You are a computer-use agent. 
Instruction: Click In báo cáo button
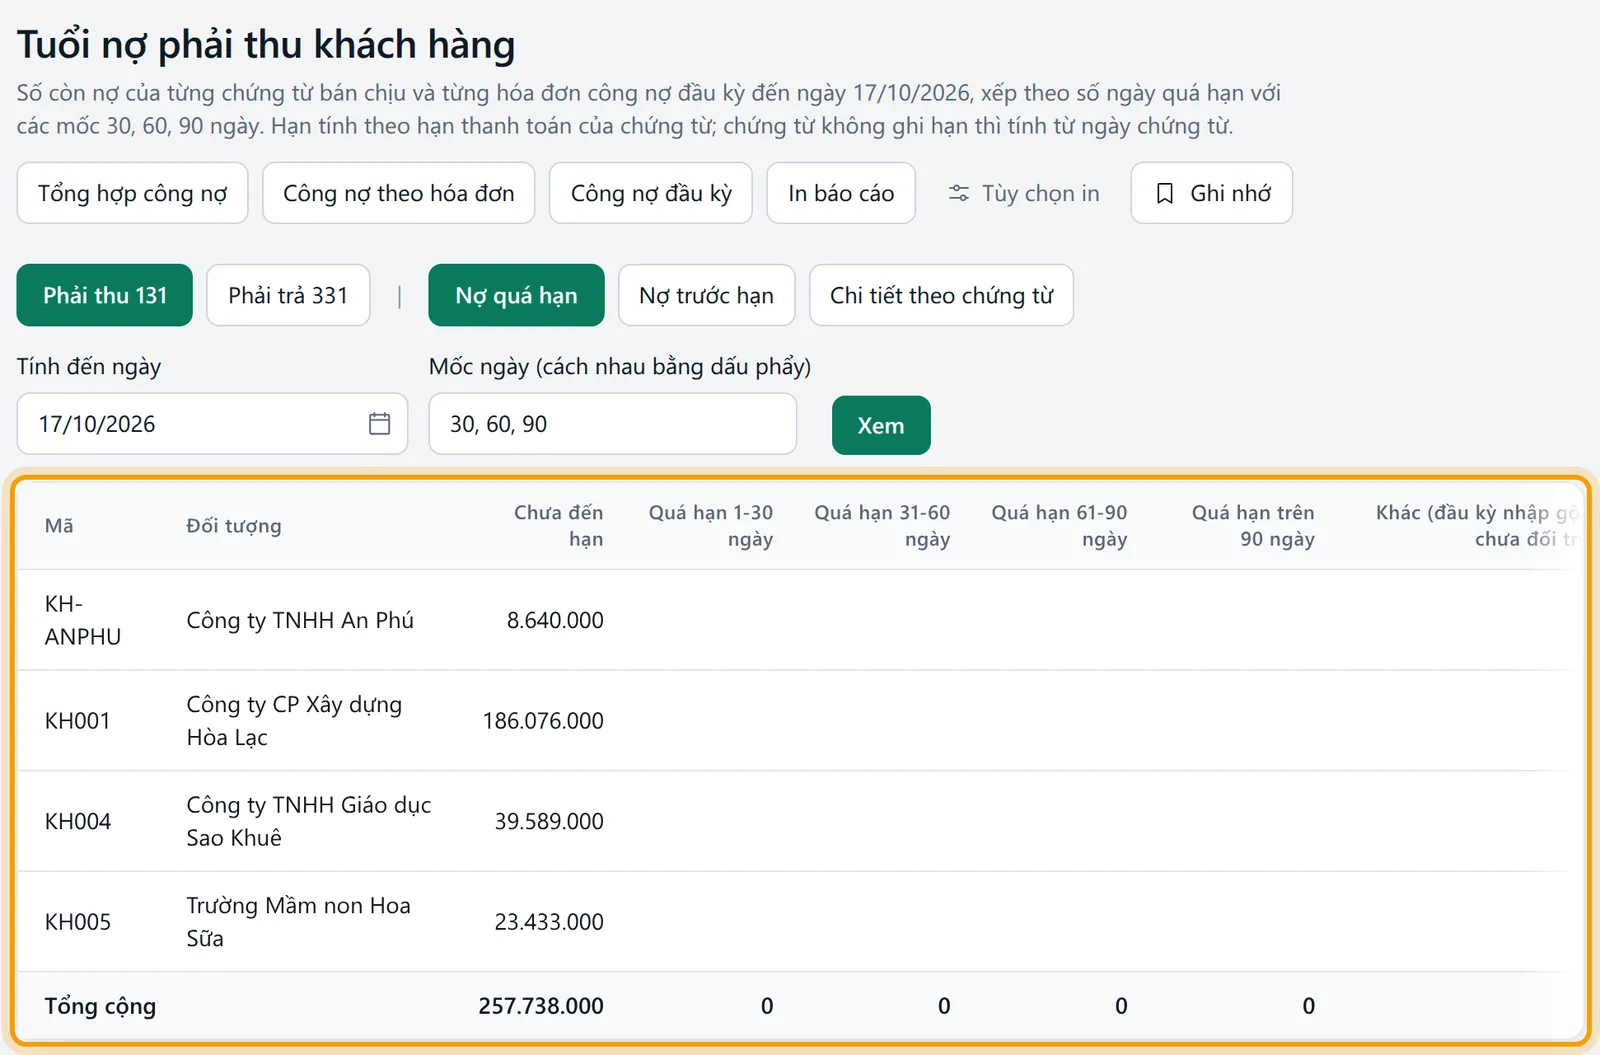pos(841,193)
